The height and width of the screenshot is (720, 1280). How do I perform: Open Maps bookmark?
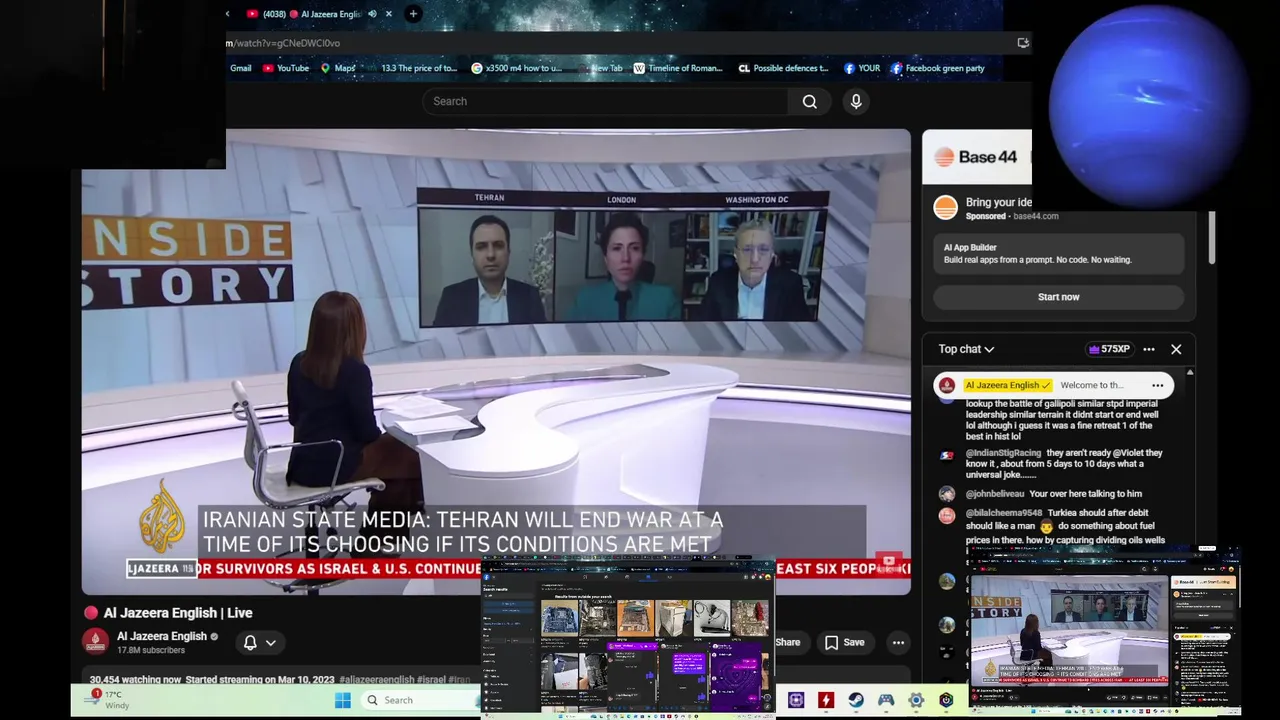click(338, 68)
